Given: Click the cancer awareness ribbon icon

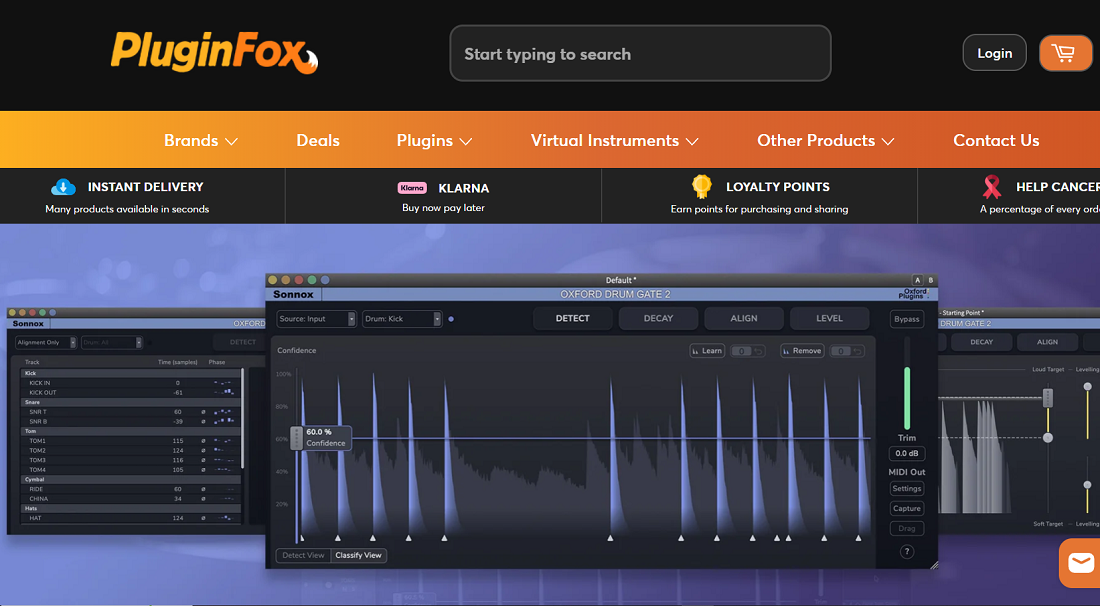Looking at the screenshot, I should (x=992, y=187).
